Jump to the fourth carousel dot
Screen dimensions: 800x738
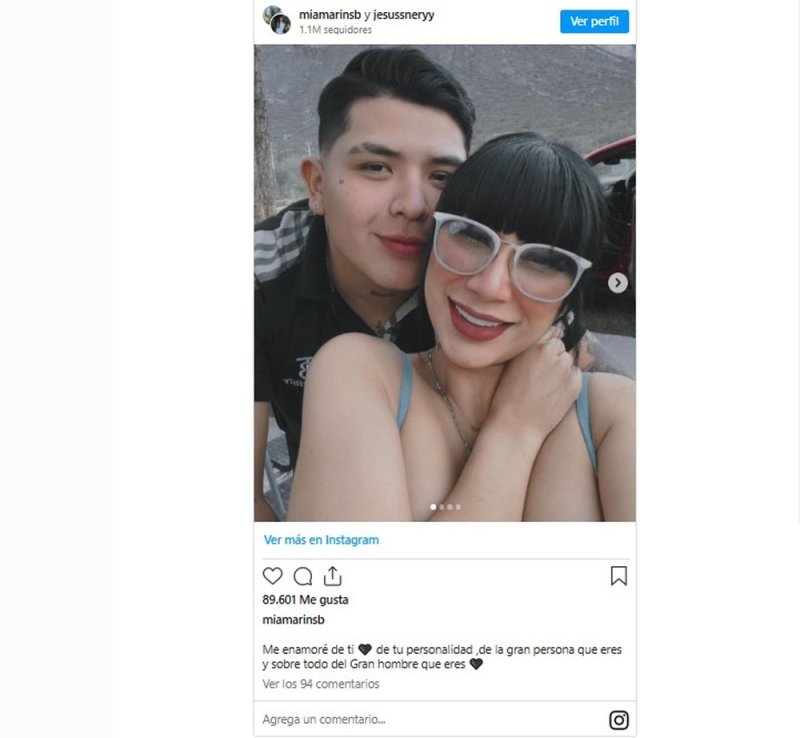click(458, 507)
